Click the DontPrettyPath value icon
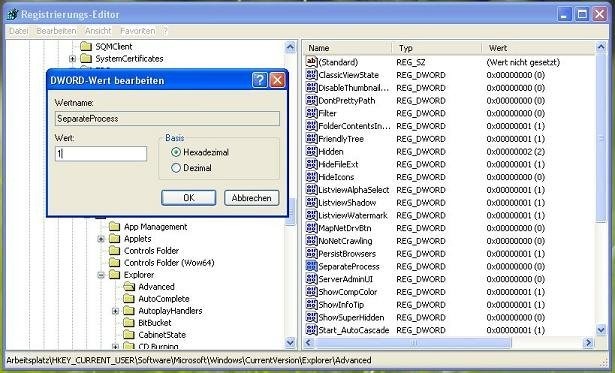 point(311,100)
